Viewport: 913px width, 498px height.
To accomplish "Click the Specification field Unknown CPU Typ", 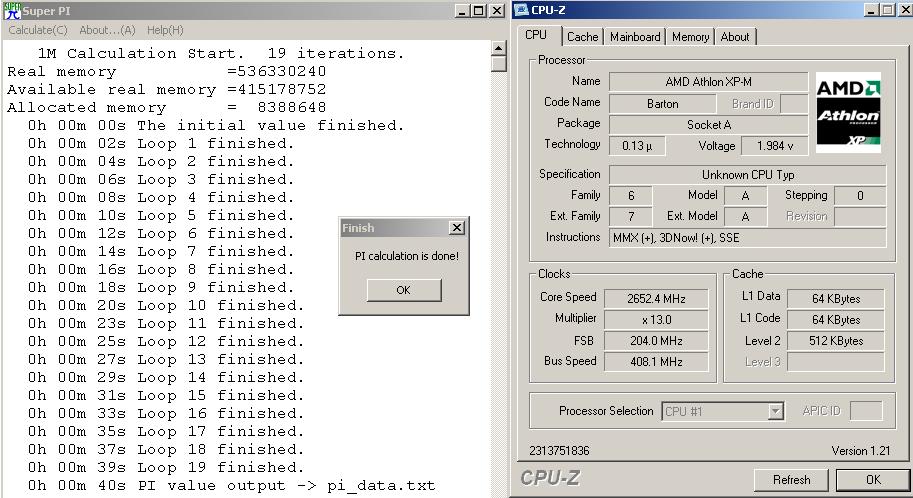I will 748,175.
